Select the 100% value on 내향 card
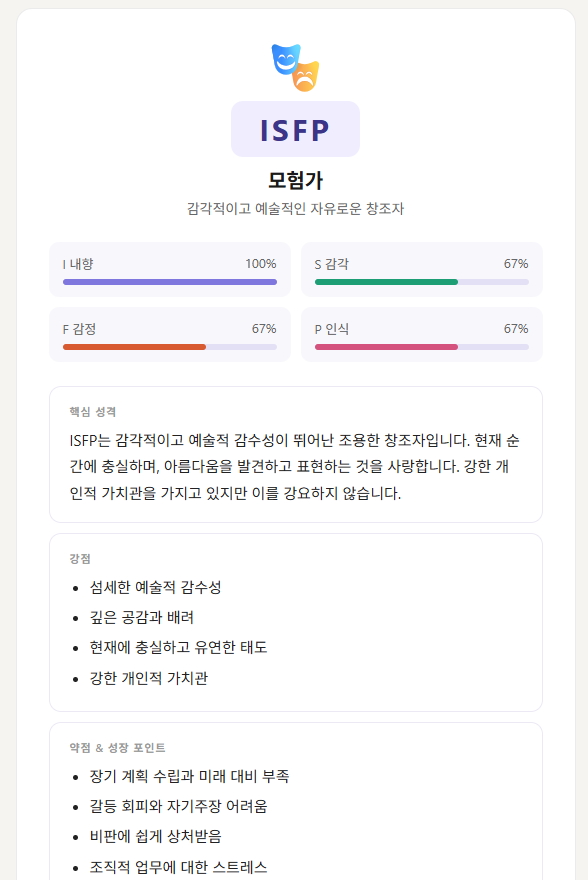588x880 pixels. [261, 264]
